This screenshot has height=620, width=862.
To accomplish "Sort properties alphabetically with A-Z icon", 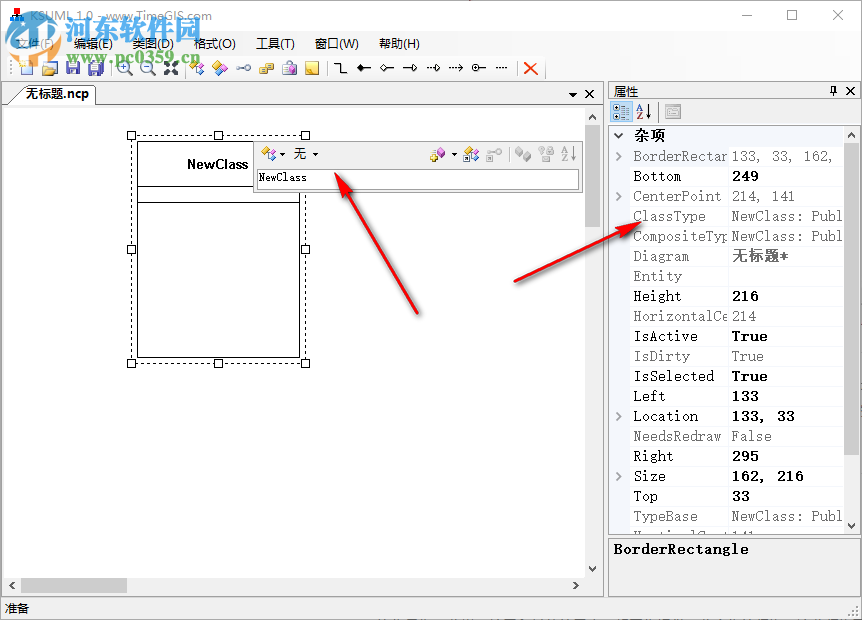I will [x=644, y=112].
